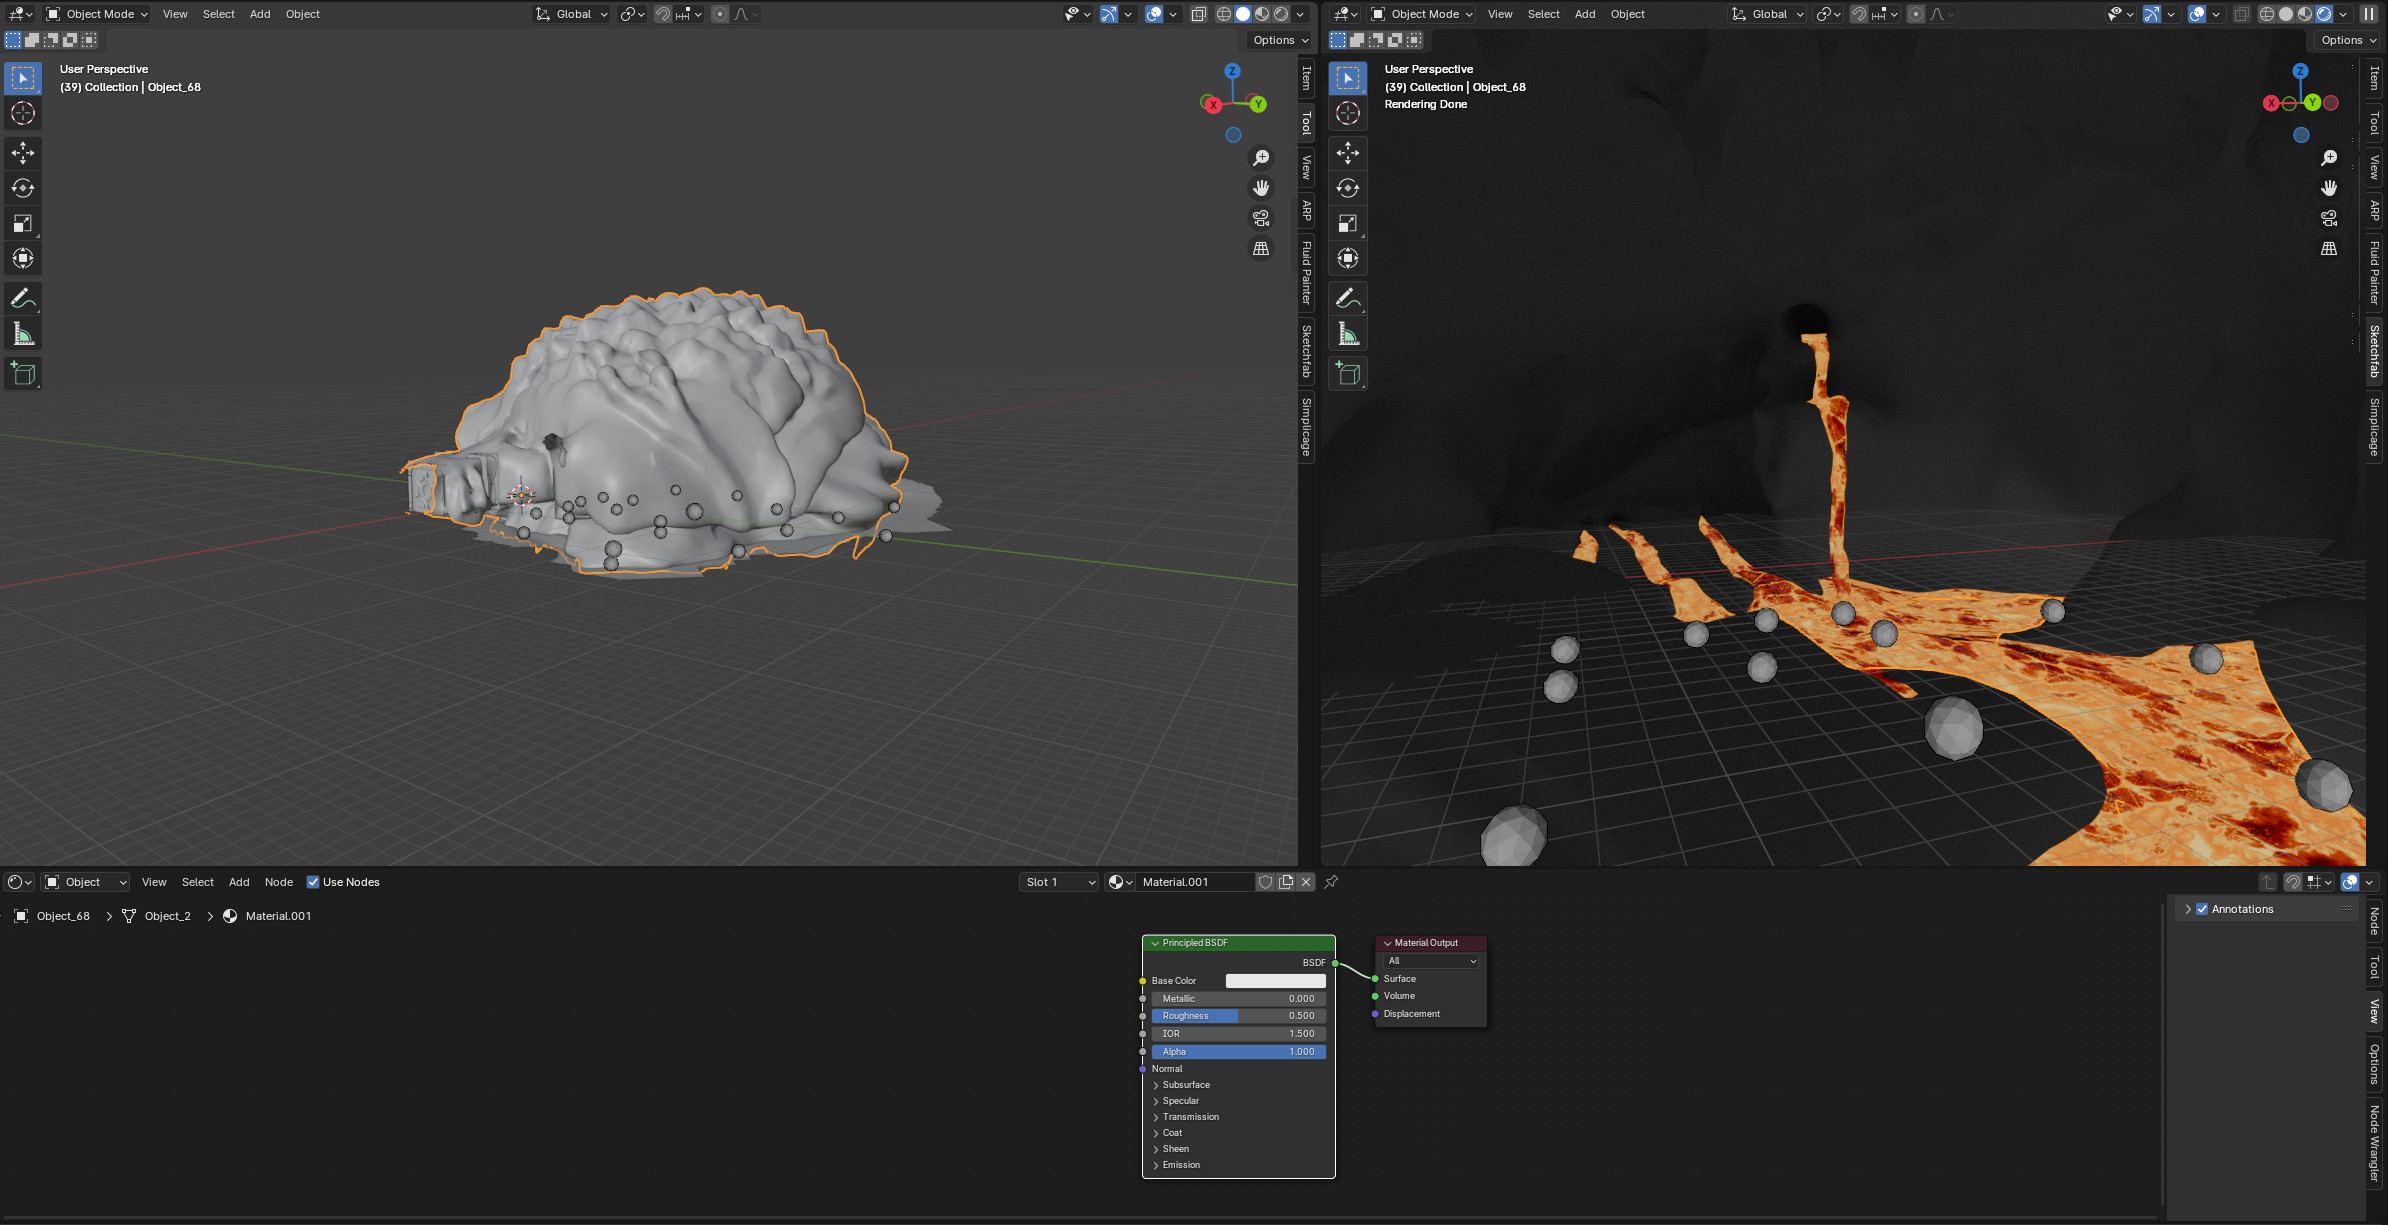The height and width of the screenshot is (1225, 2388).
Task: Click Object_68 in node editor breadcrumb
Action: [63, 916]
